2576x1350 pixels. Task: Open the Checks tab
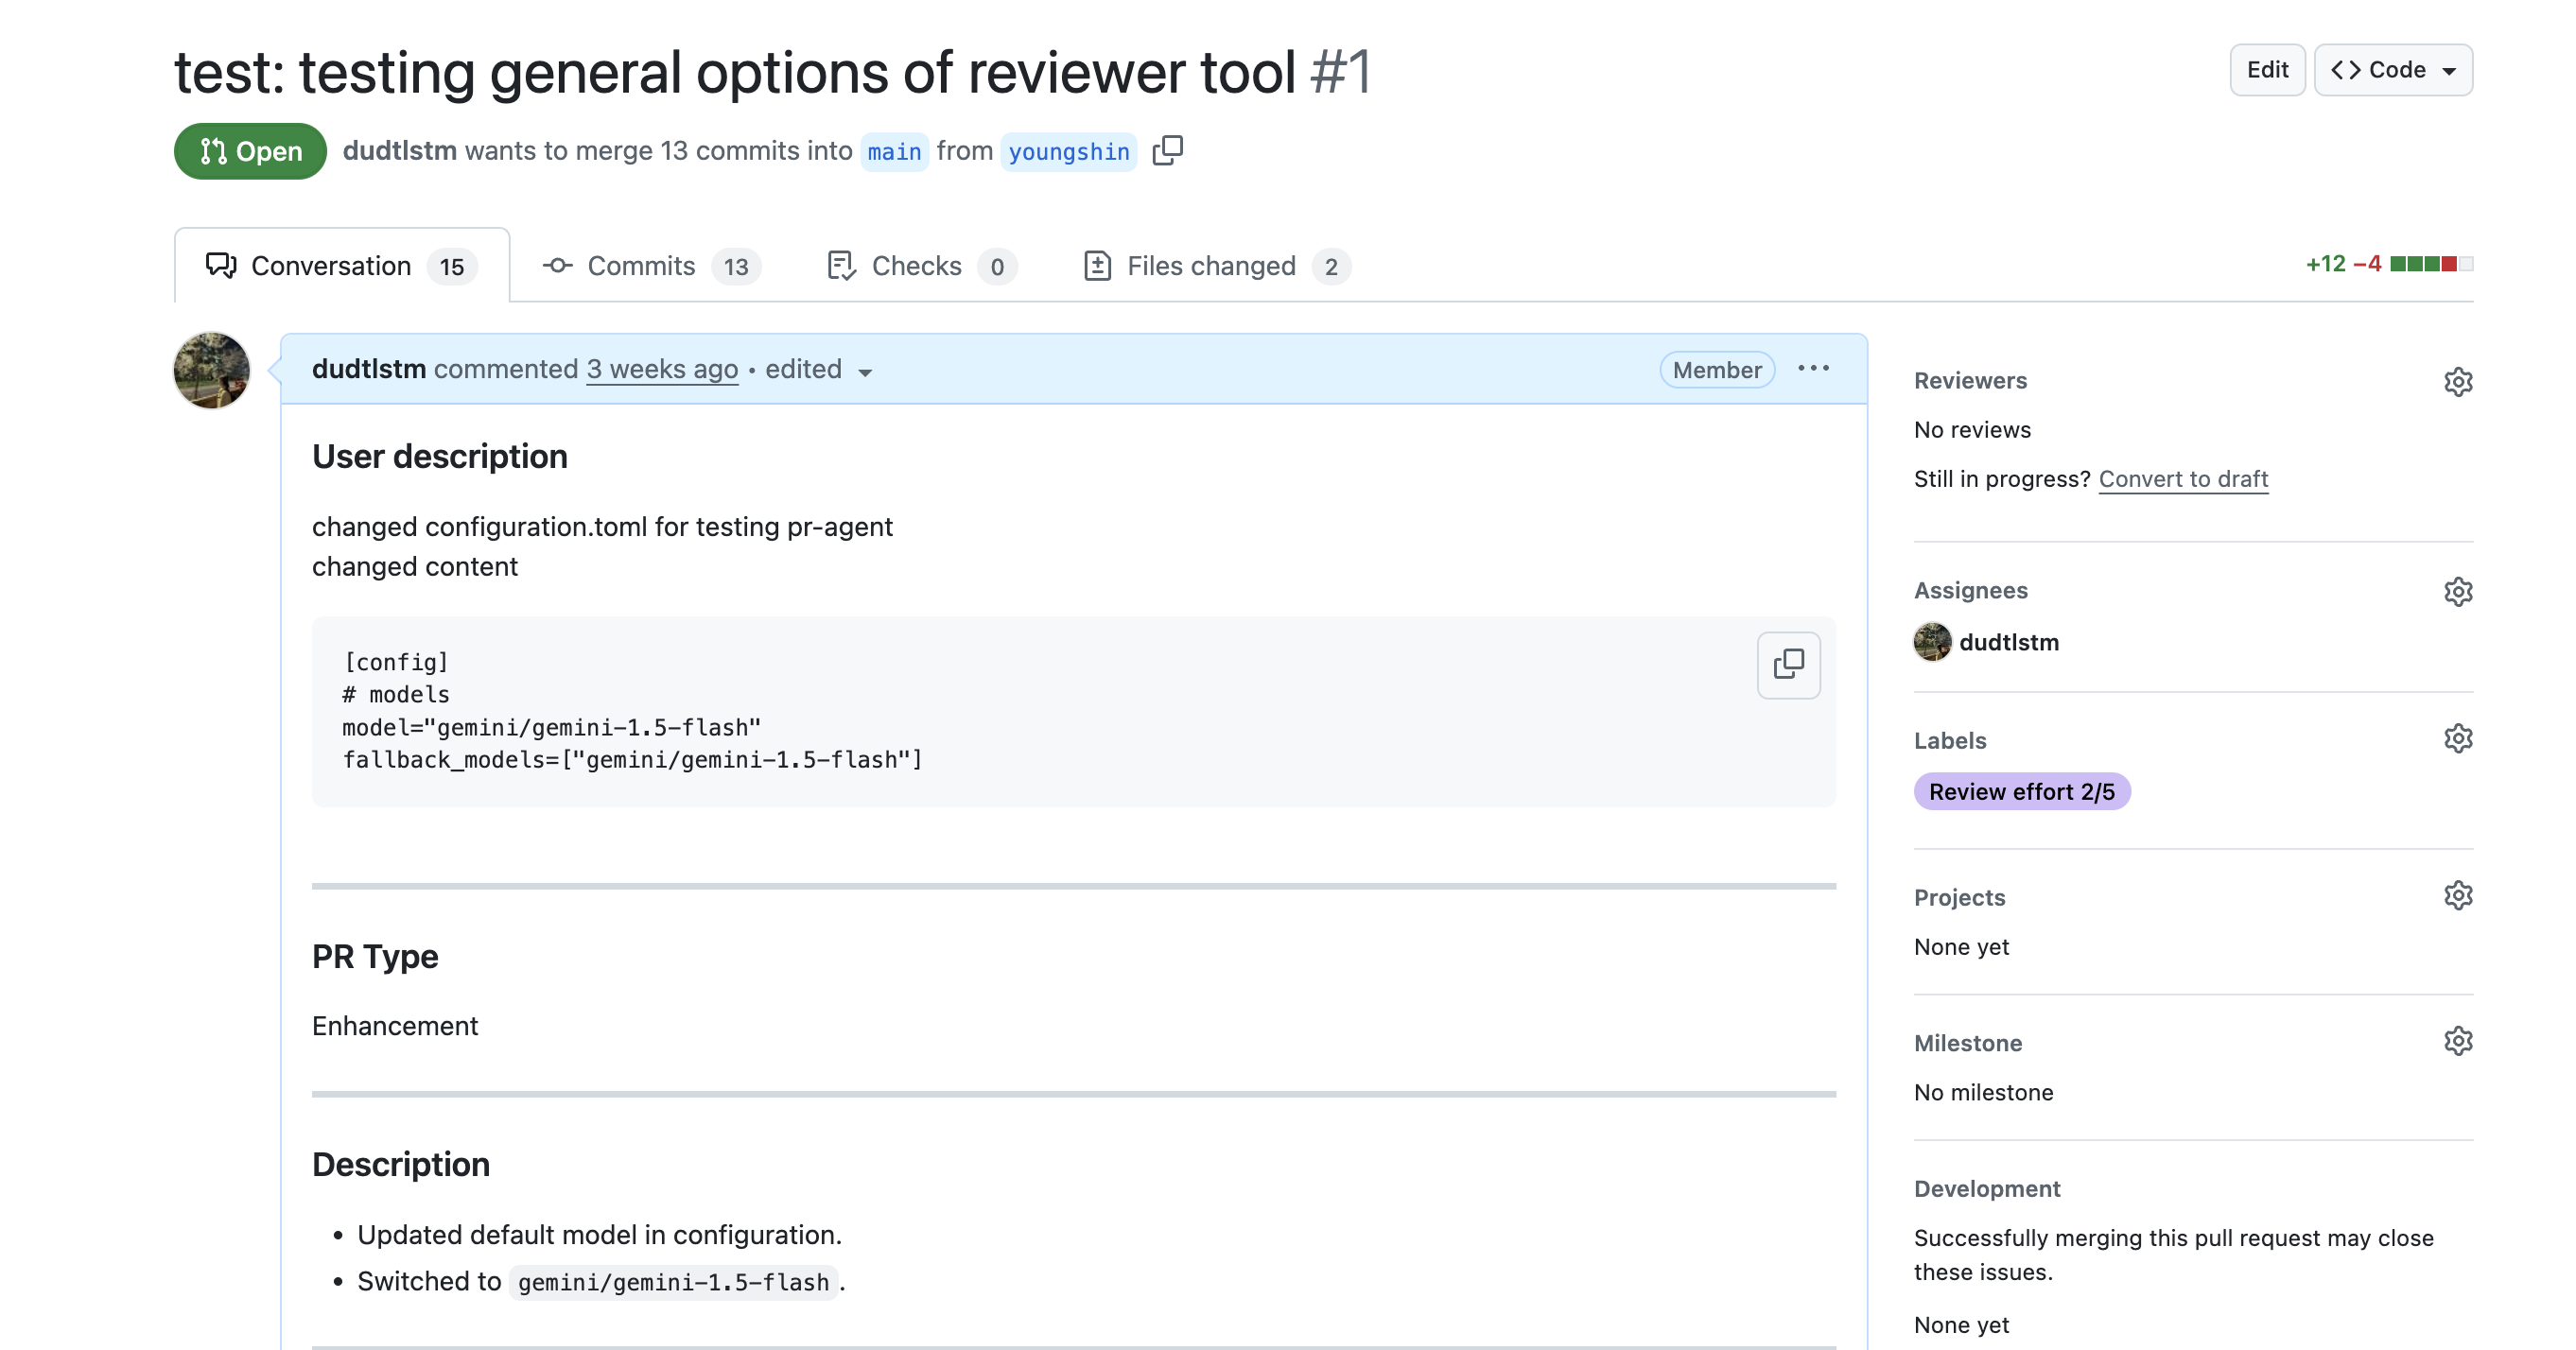click(x=921, y=266)
